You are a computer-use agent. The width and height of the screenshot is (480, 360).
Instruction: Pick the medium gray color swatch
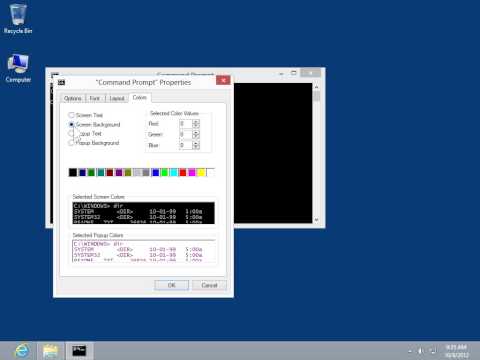[x=146, y=172]
